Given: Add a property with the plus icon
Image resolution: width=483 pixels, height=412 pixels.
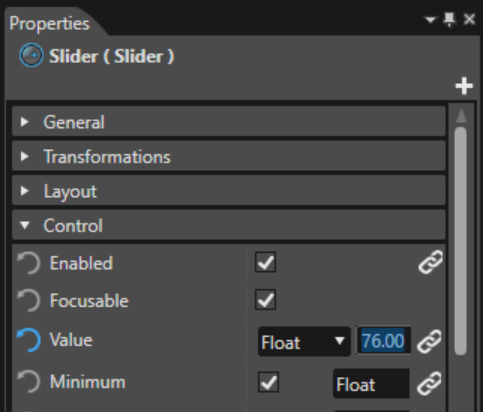Looking at the screenshot, I should click(x=464, y=86).
